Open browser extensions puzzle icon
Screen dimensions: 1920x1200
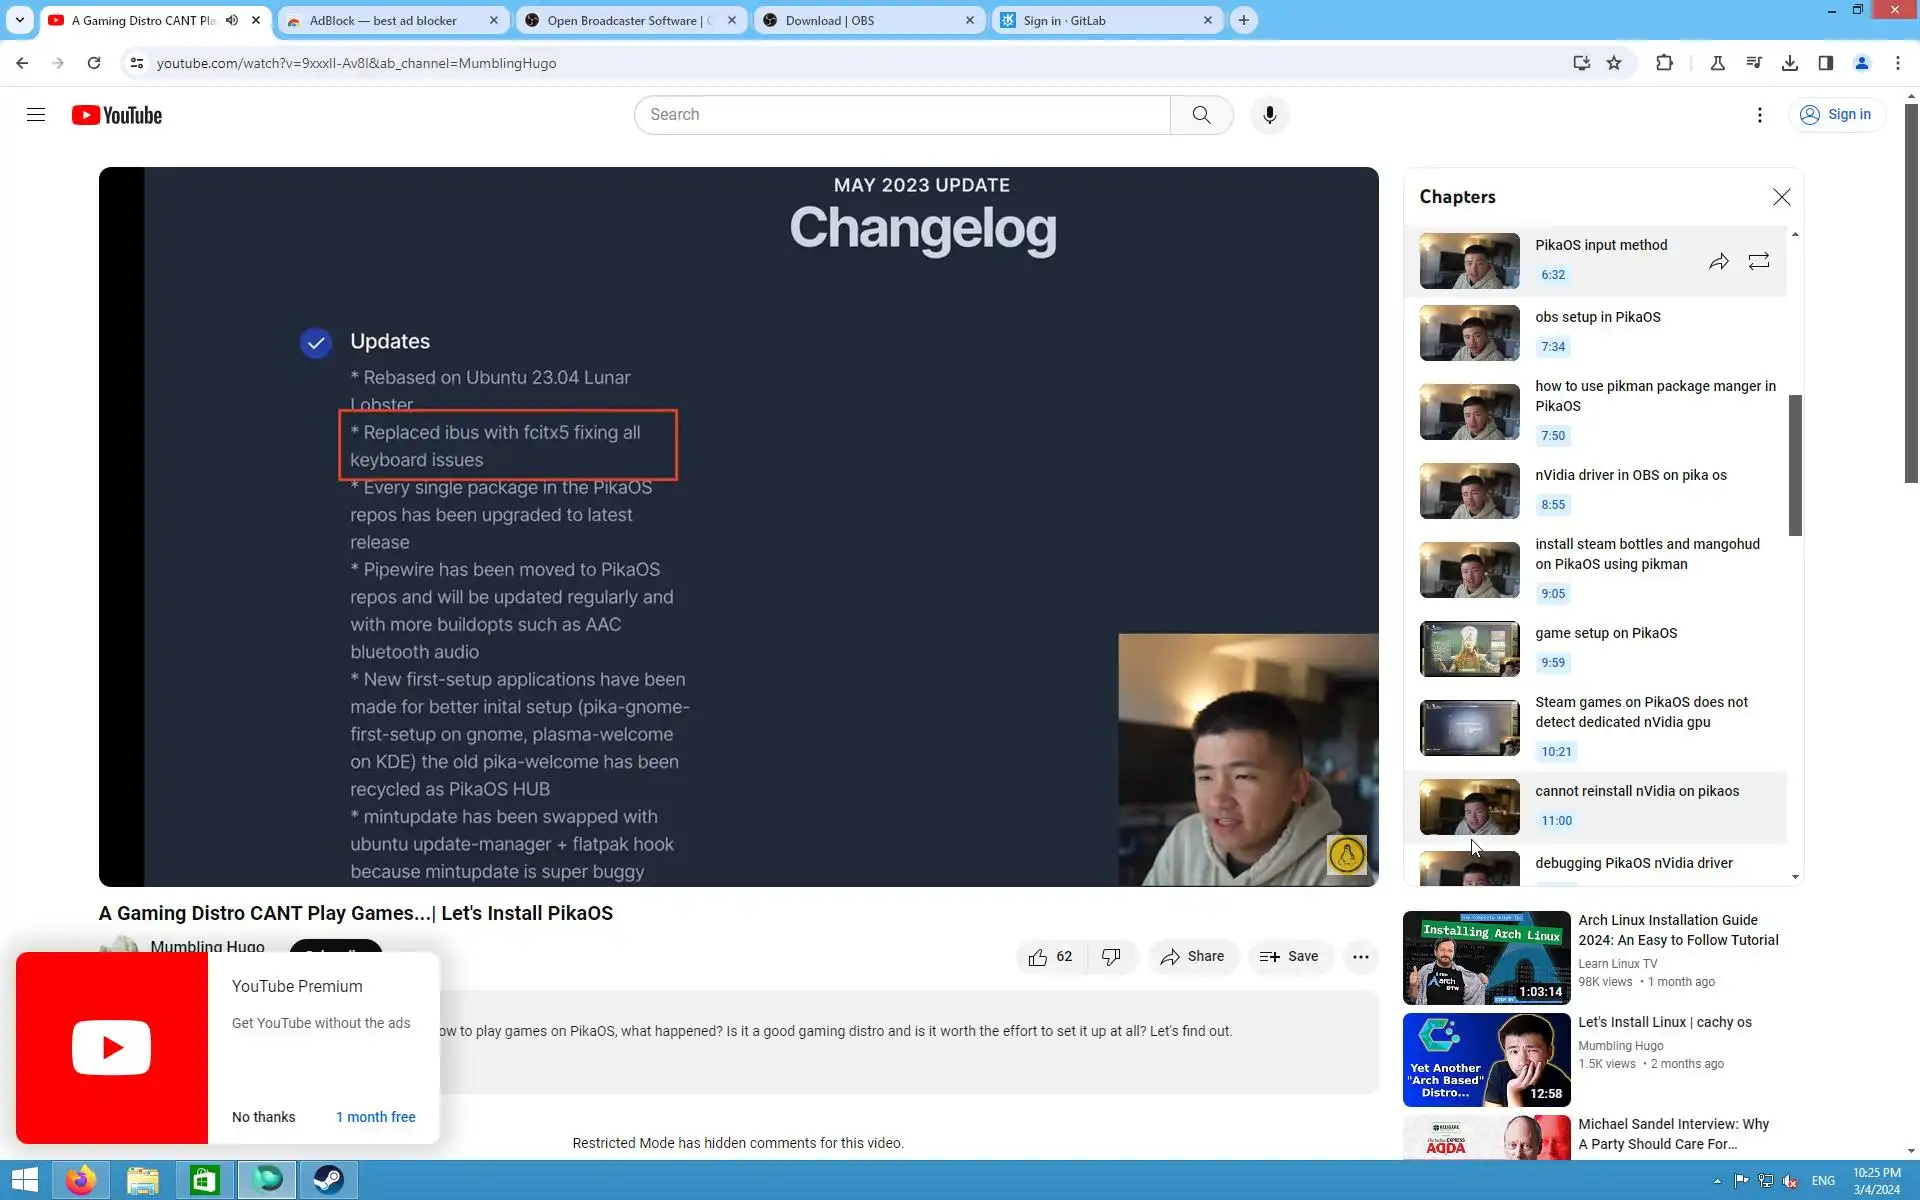[1664, 63]
